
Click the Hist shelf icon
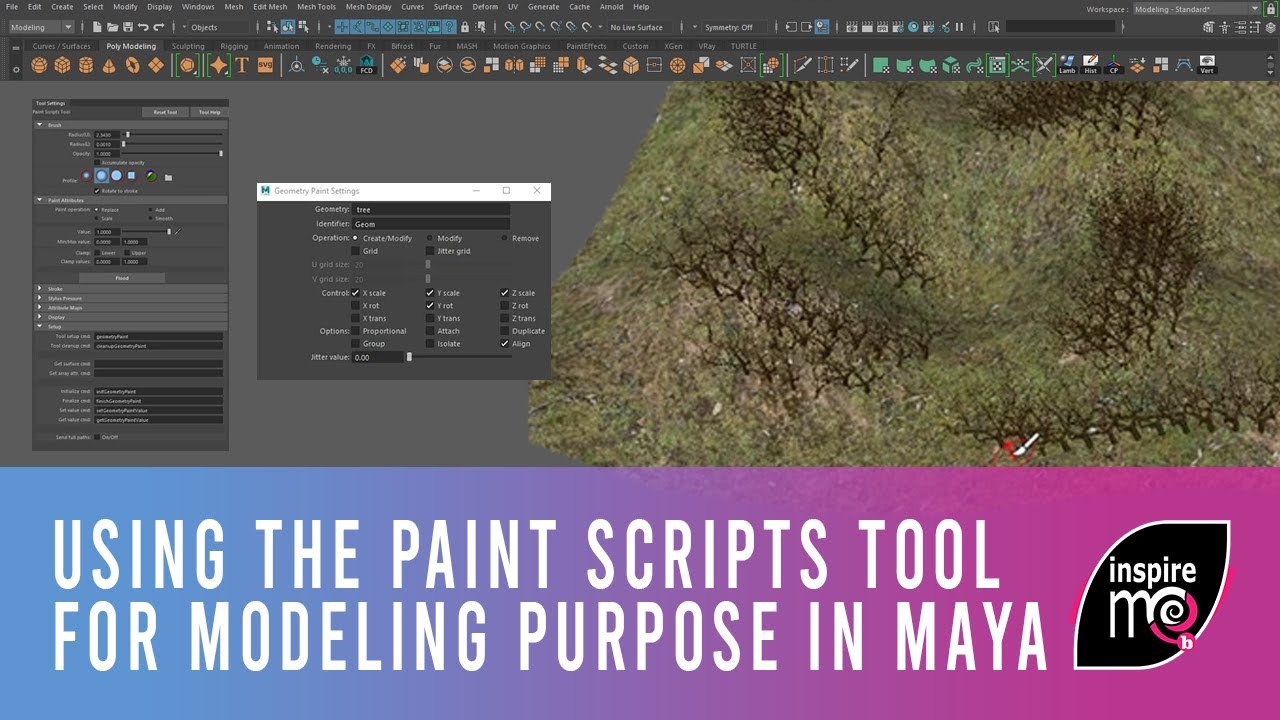1091,65
